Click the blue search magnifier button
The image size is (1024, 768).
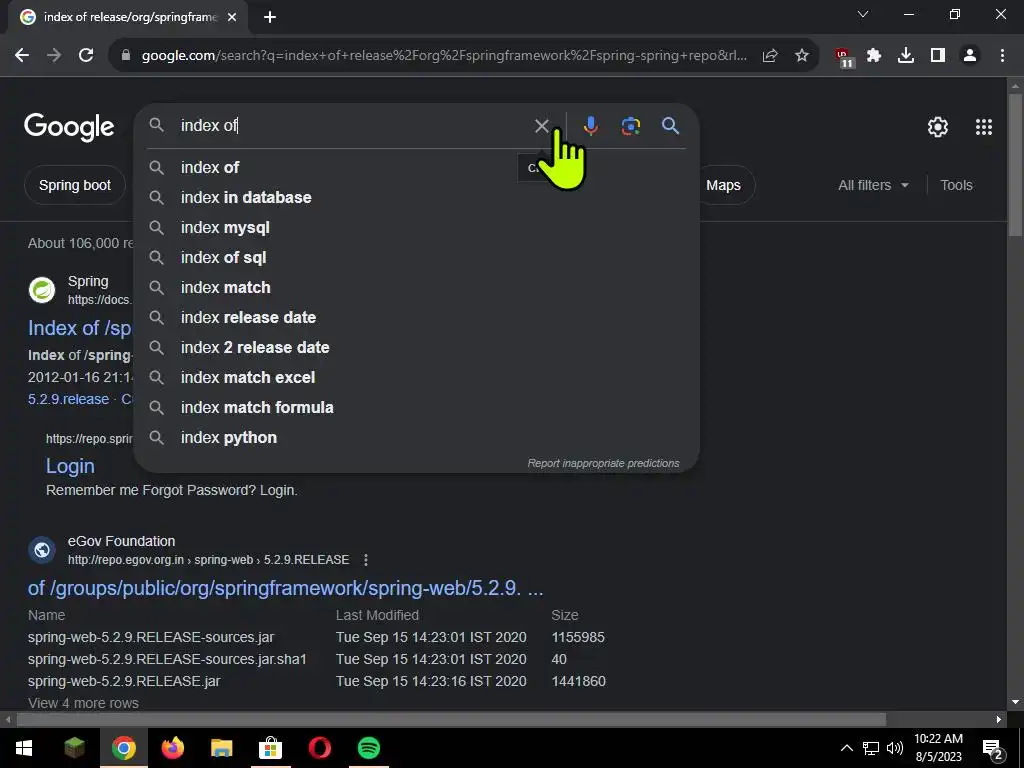pos(670,125)
